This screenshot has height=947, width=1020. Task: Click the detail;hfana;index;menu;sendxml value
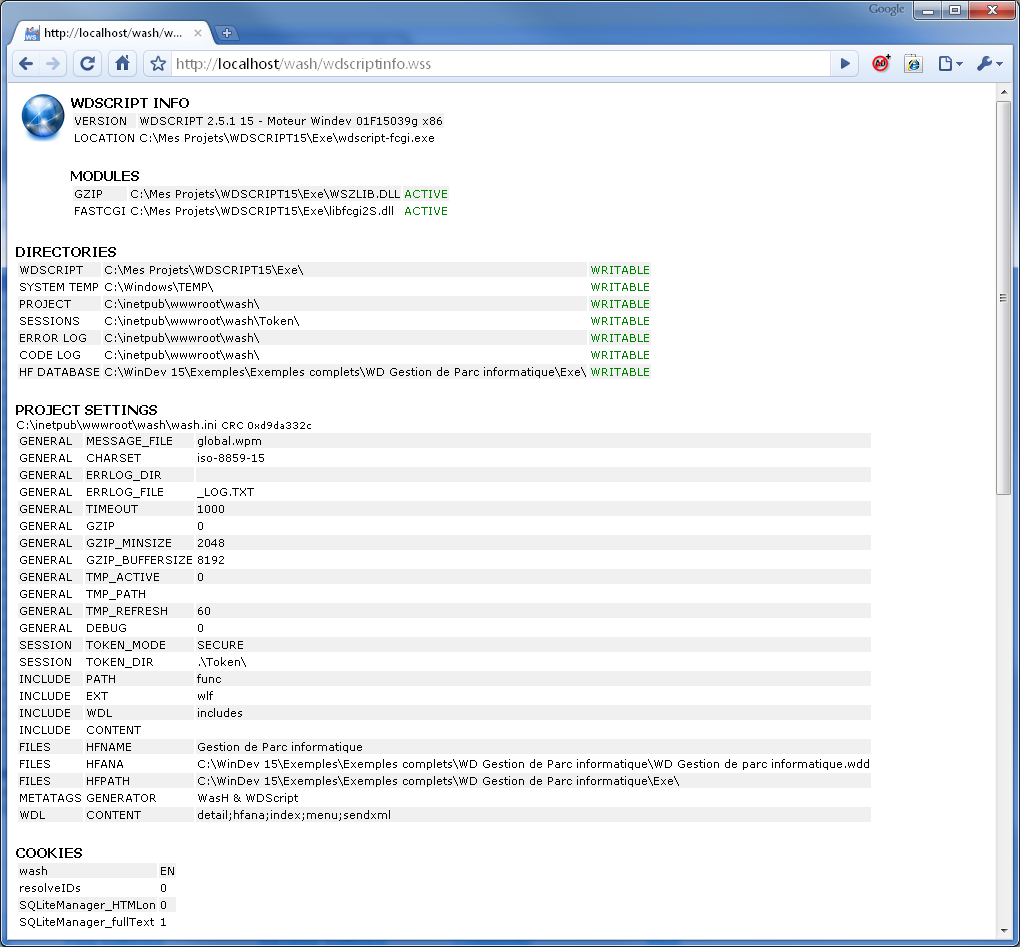[x=294, y=814]
